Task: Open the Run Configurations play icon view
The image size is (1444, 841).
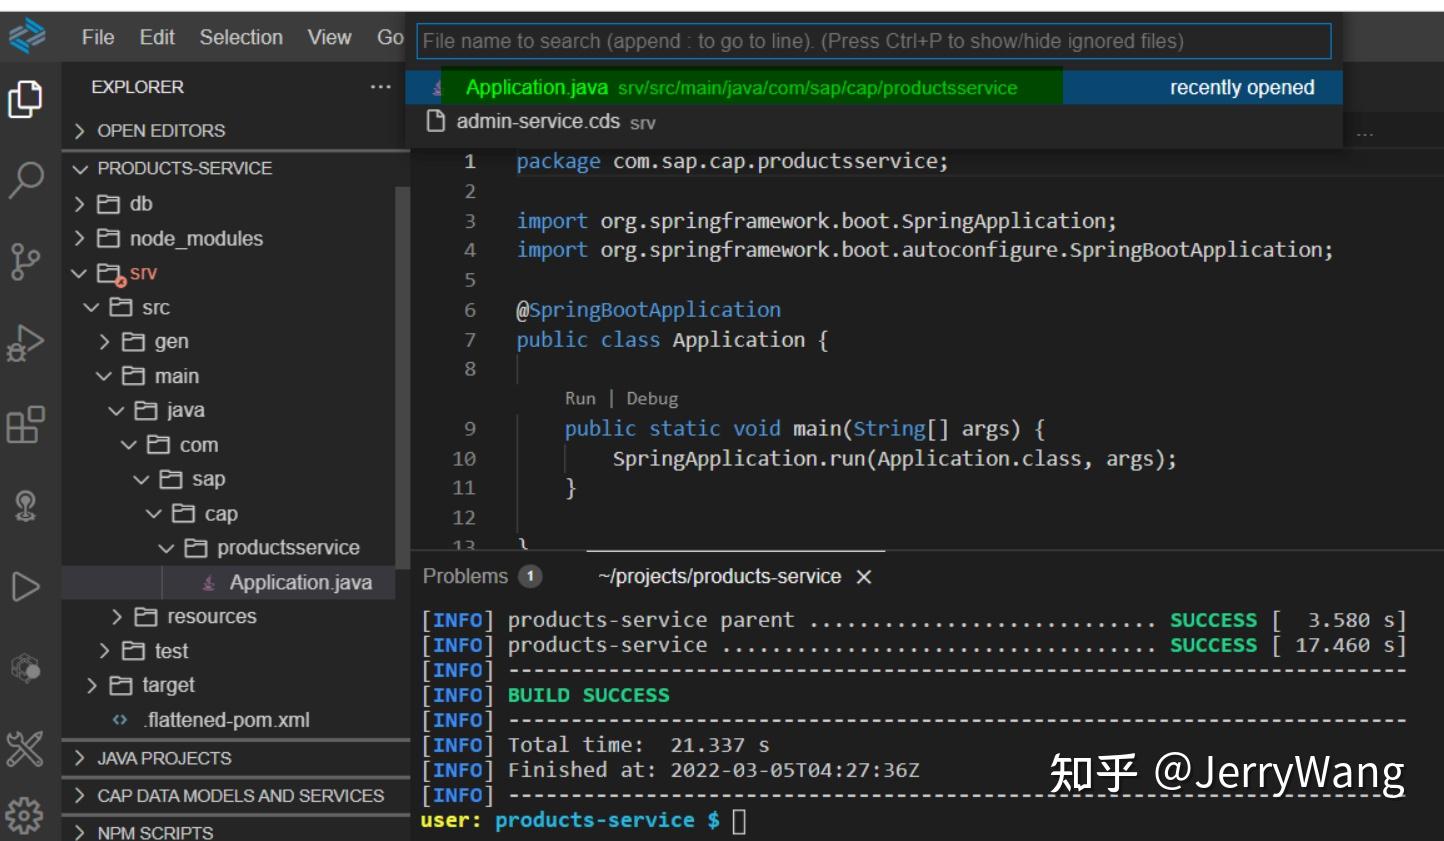Action: pos(26,586)
